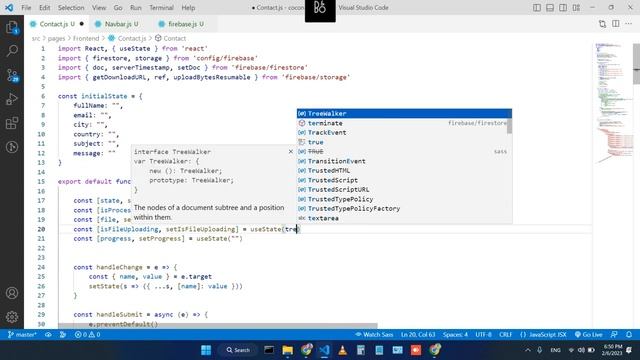Switch to the Navbar.js tab
The image size is (640, 360).
click(x=121, y=24)
